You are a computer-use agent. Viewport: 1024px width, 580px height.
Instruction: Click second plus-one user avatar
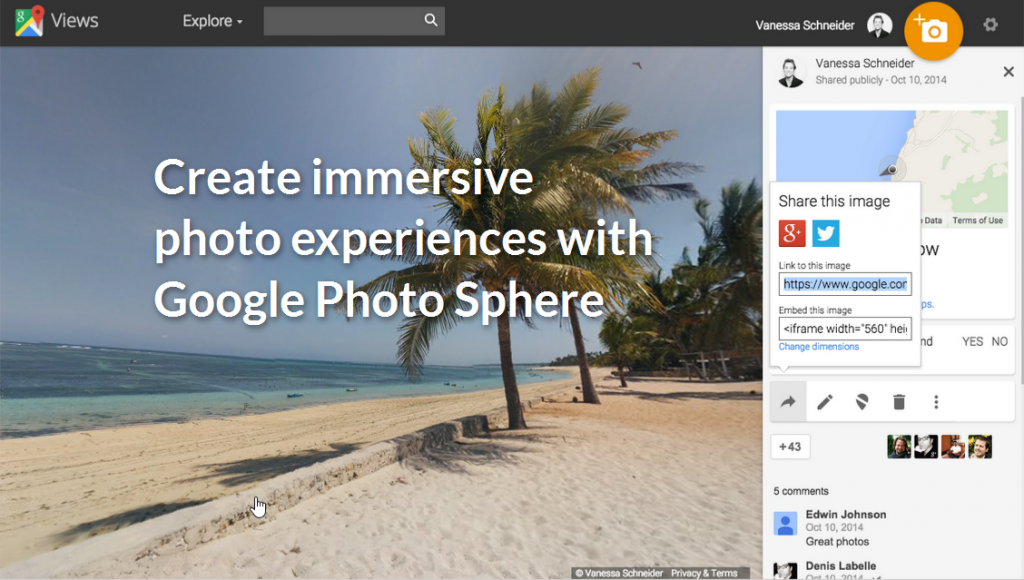point(926,447)
